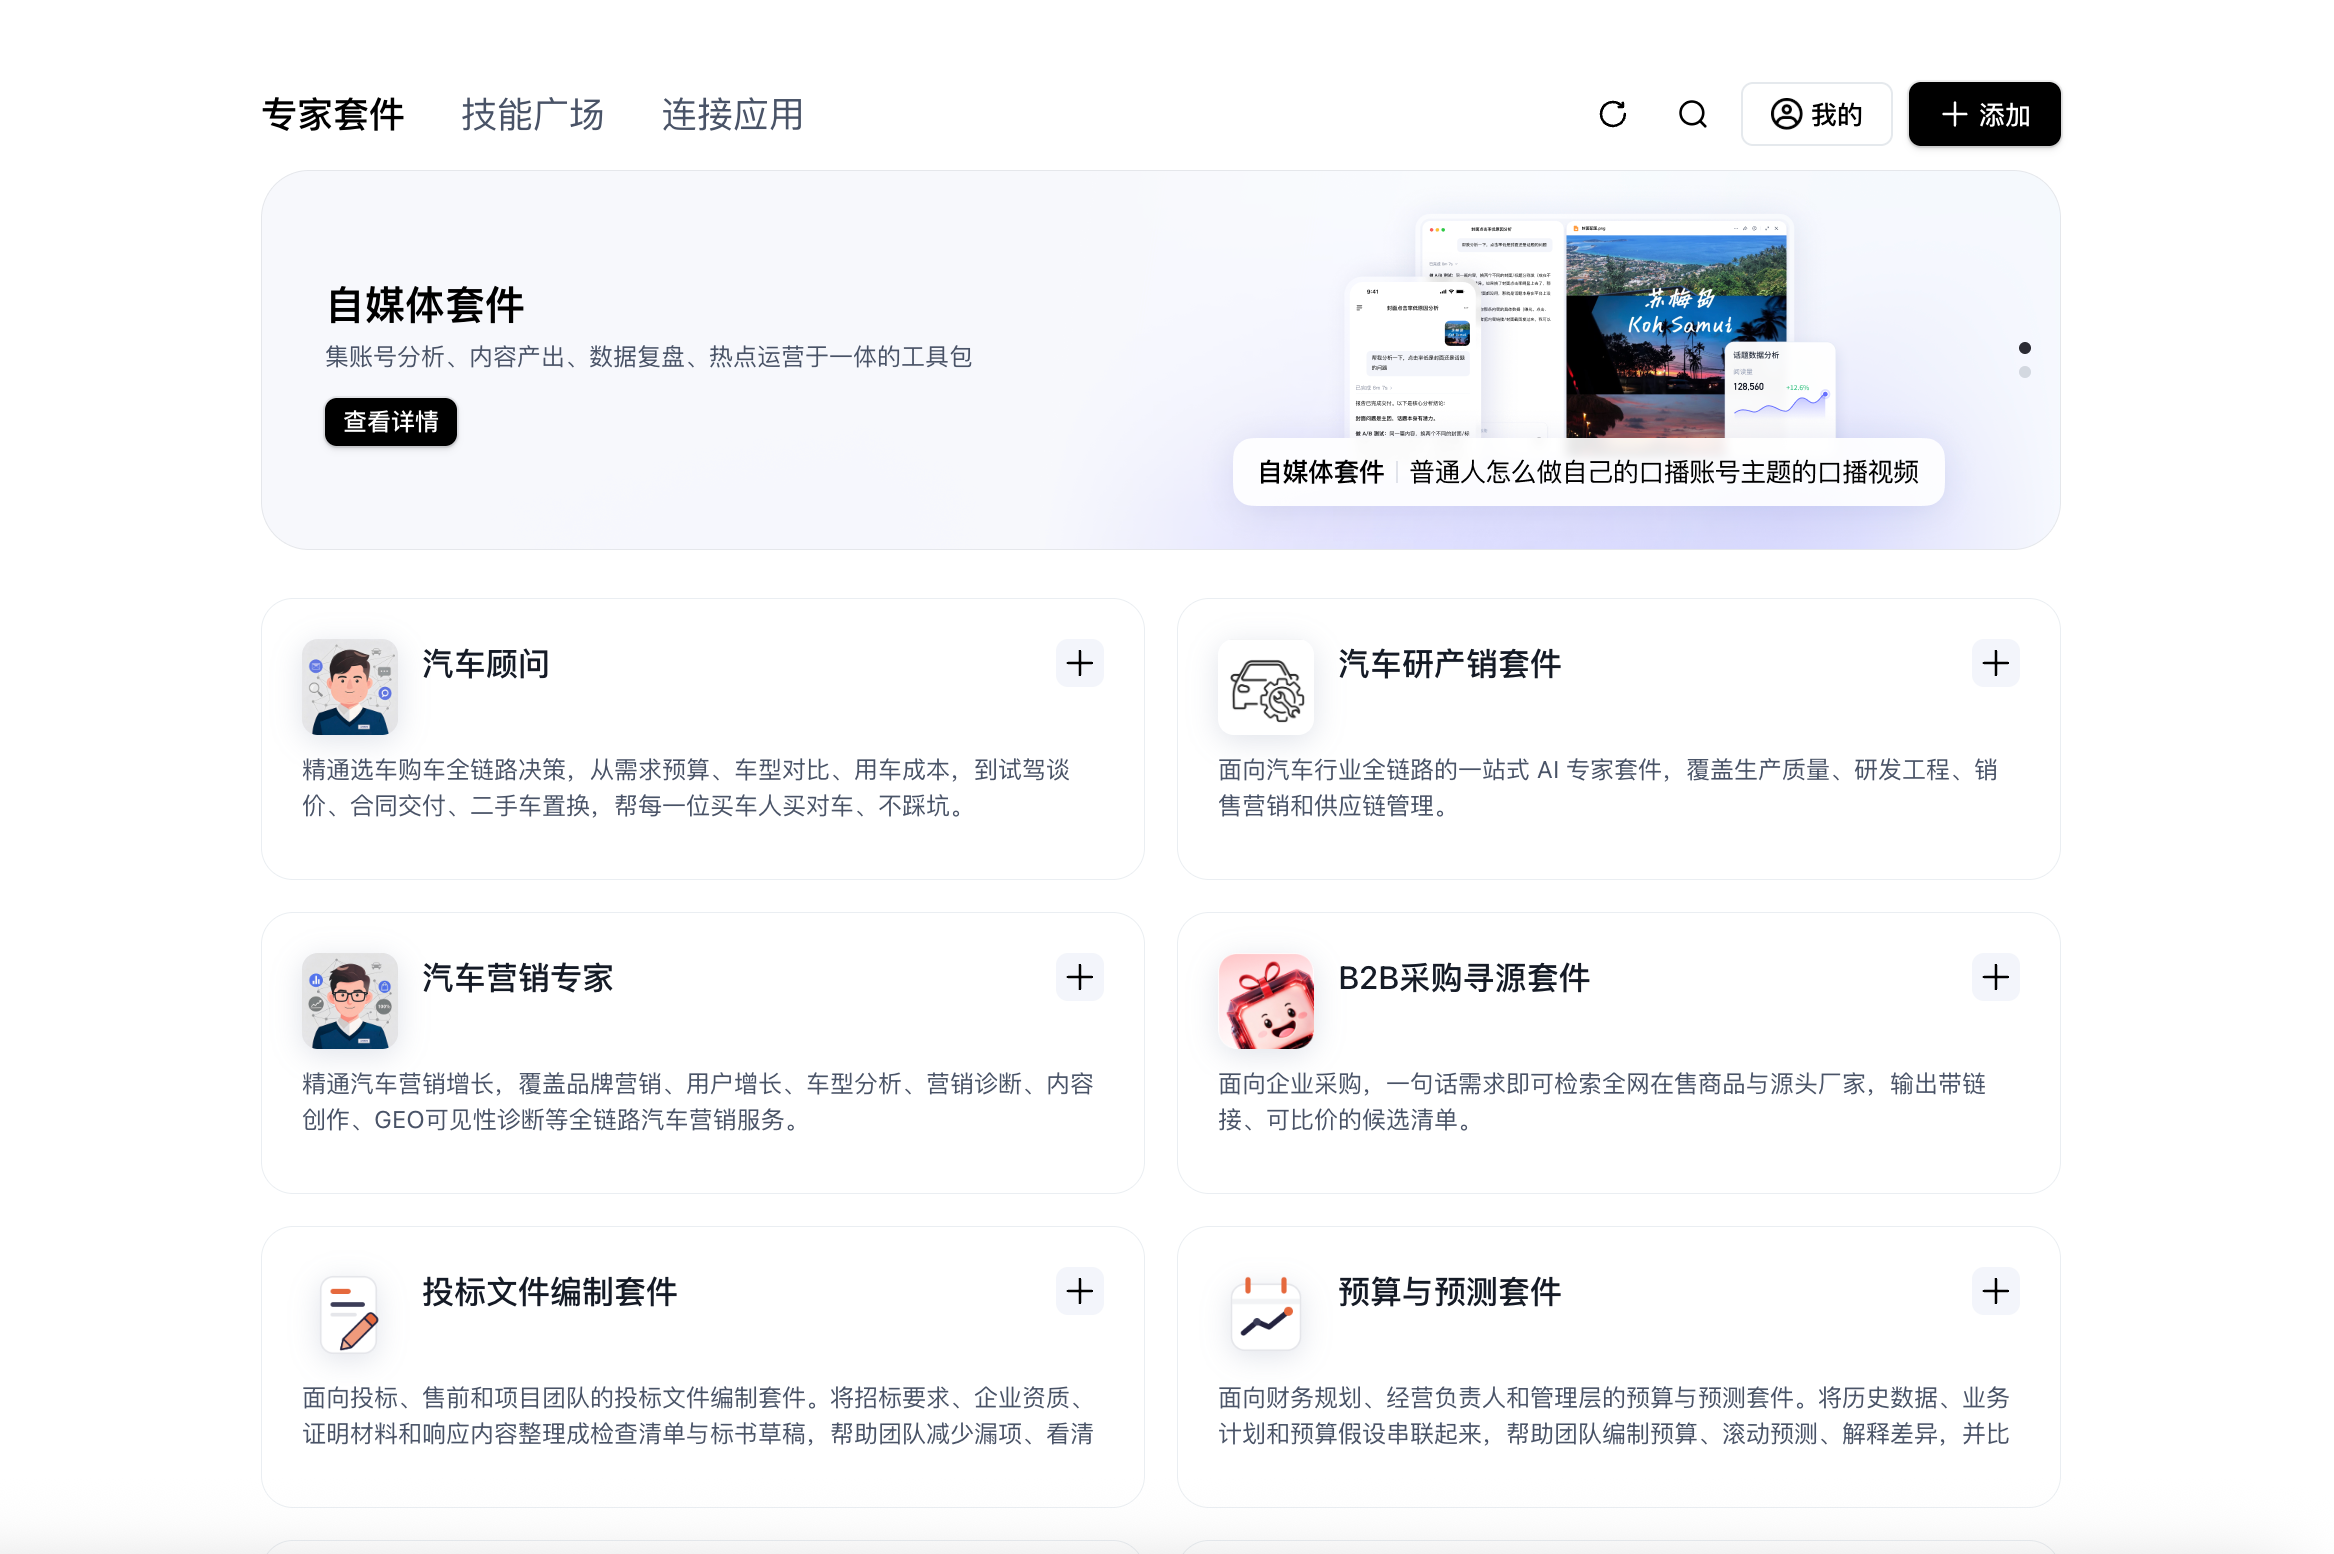Click description starting 精通选车购车全链路决策
The image size is (2334, 1554).
687,788
